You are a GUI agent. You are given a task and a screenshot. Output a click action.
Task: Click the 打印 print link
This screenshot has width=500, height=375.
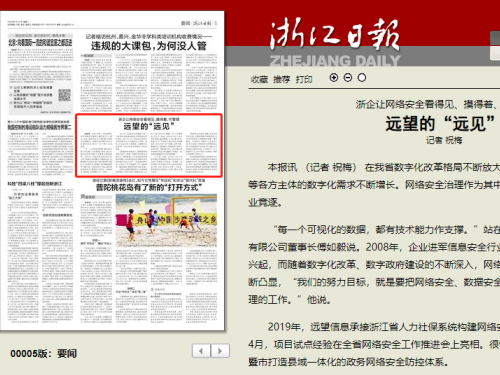(x=304, y=79)
